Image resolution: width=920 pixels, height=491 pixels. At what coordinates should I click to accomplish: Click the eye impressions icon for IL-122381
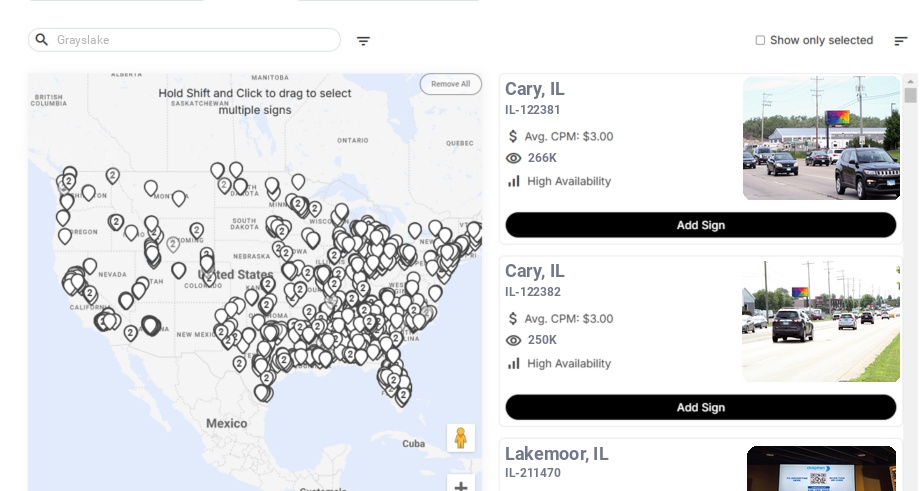513,158
